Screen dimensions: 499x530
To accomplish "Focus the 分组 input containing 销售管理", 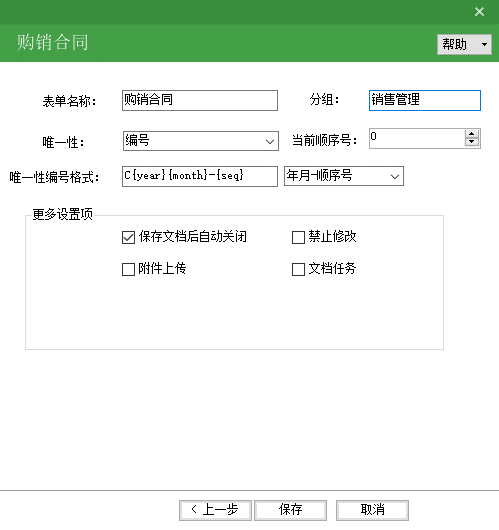I will pos(425,100).
